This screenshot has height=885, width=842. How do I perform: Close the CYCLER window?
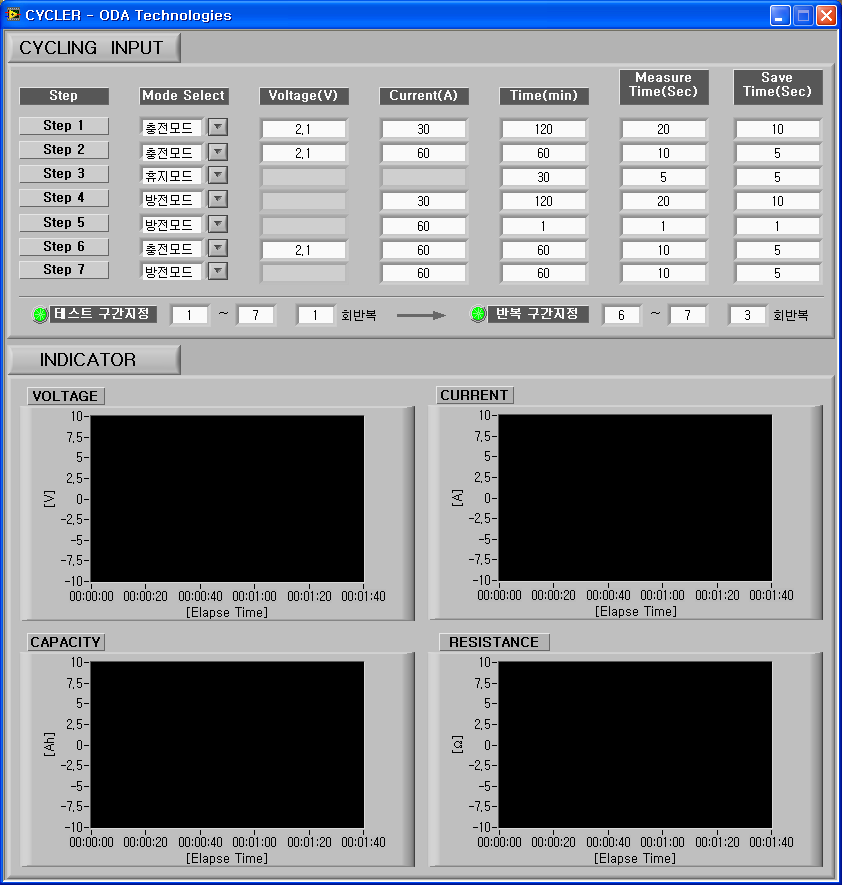(826, 15)
